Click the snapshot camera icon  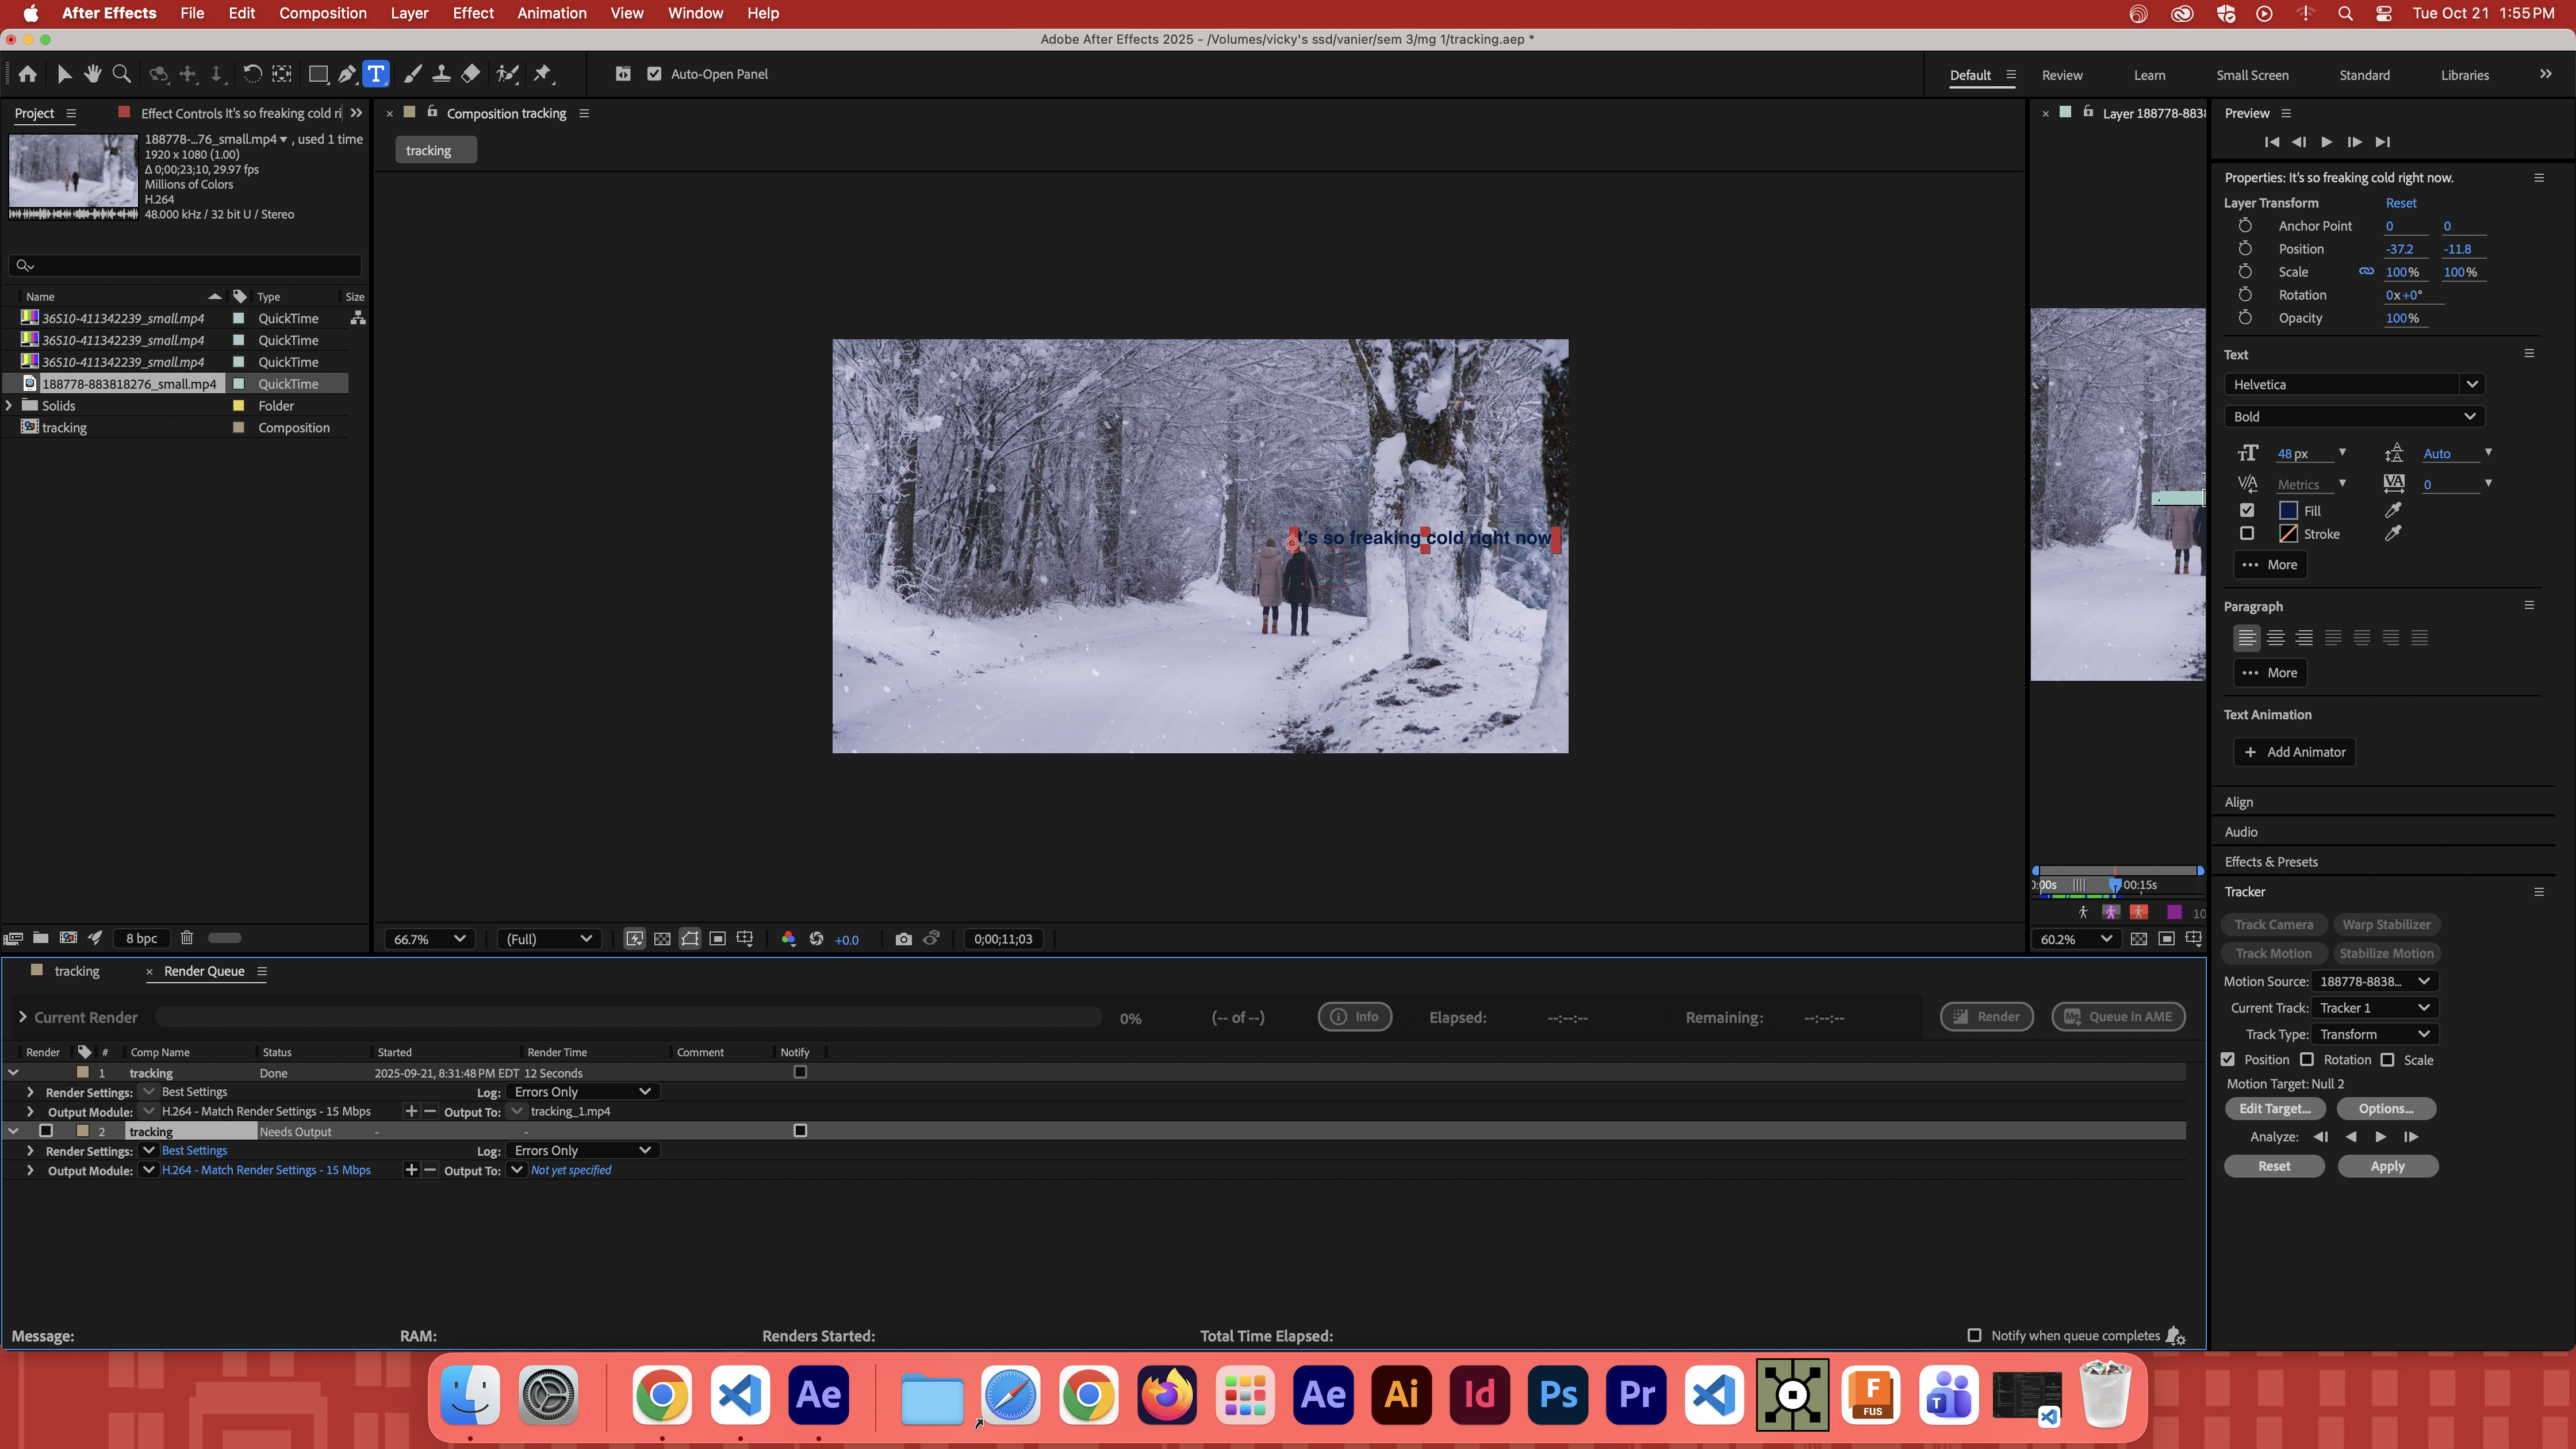[x=903, y=939]
